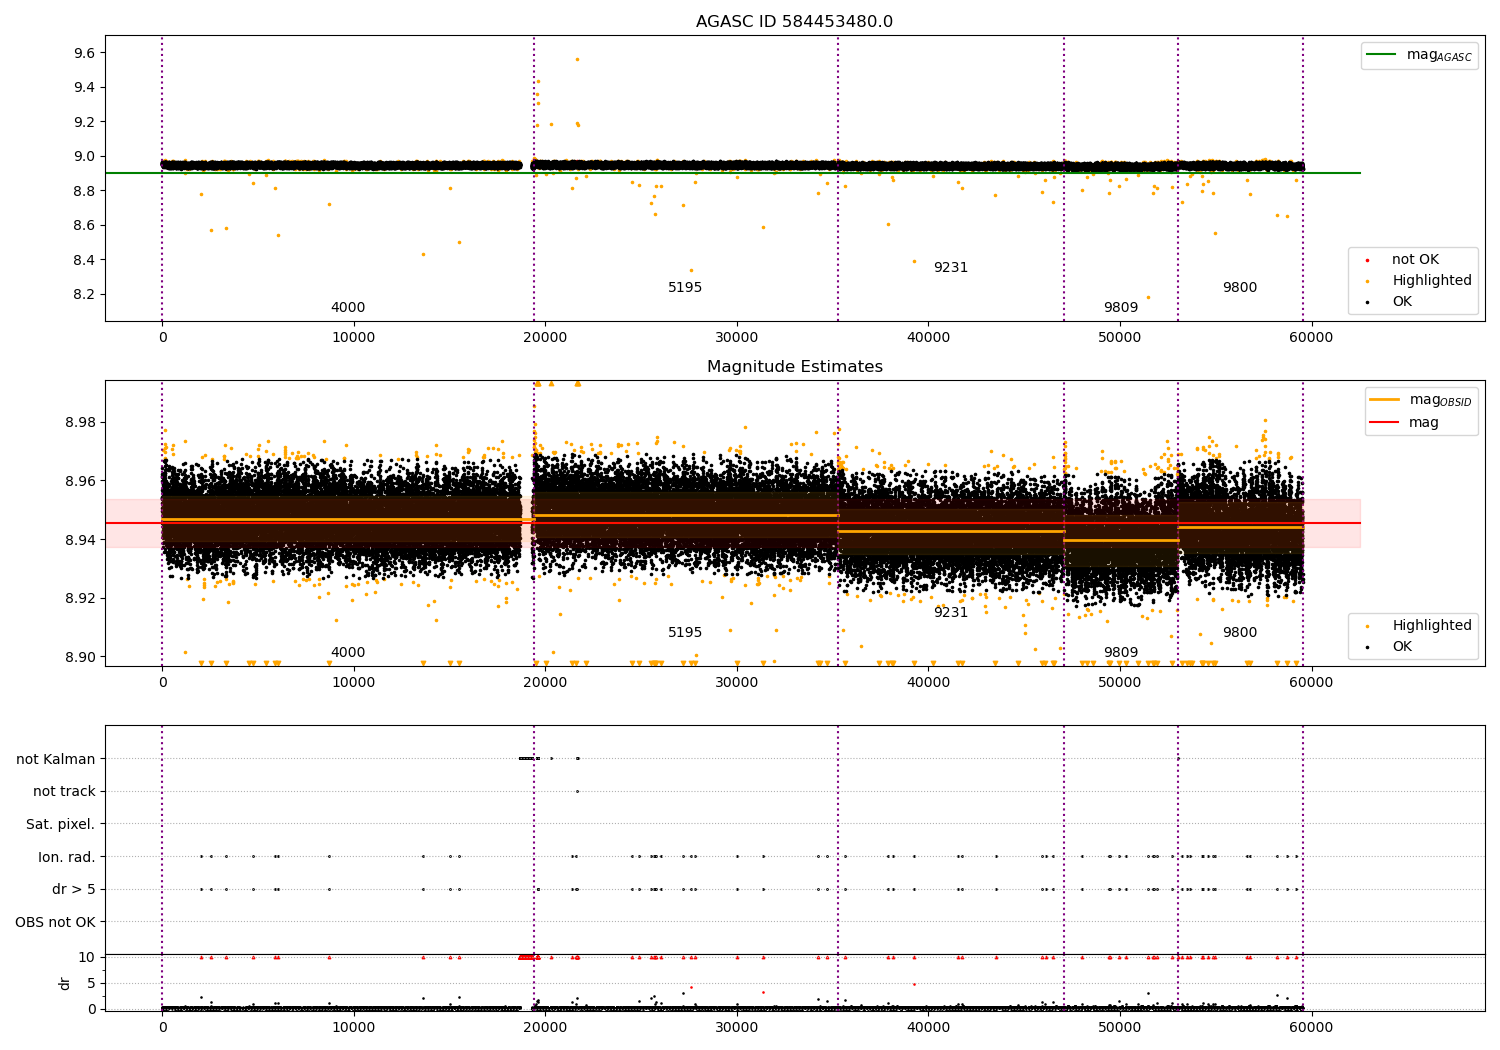This screenshot has width=1500, height=1050.
Task: Click obsid label 9231 in the top plot
Action: 951,268
